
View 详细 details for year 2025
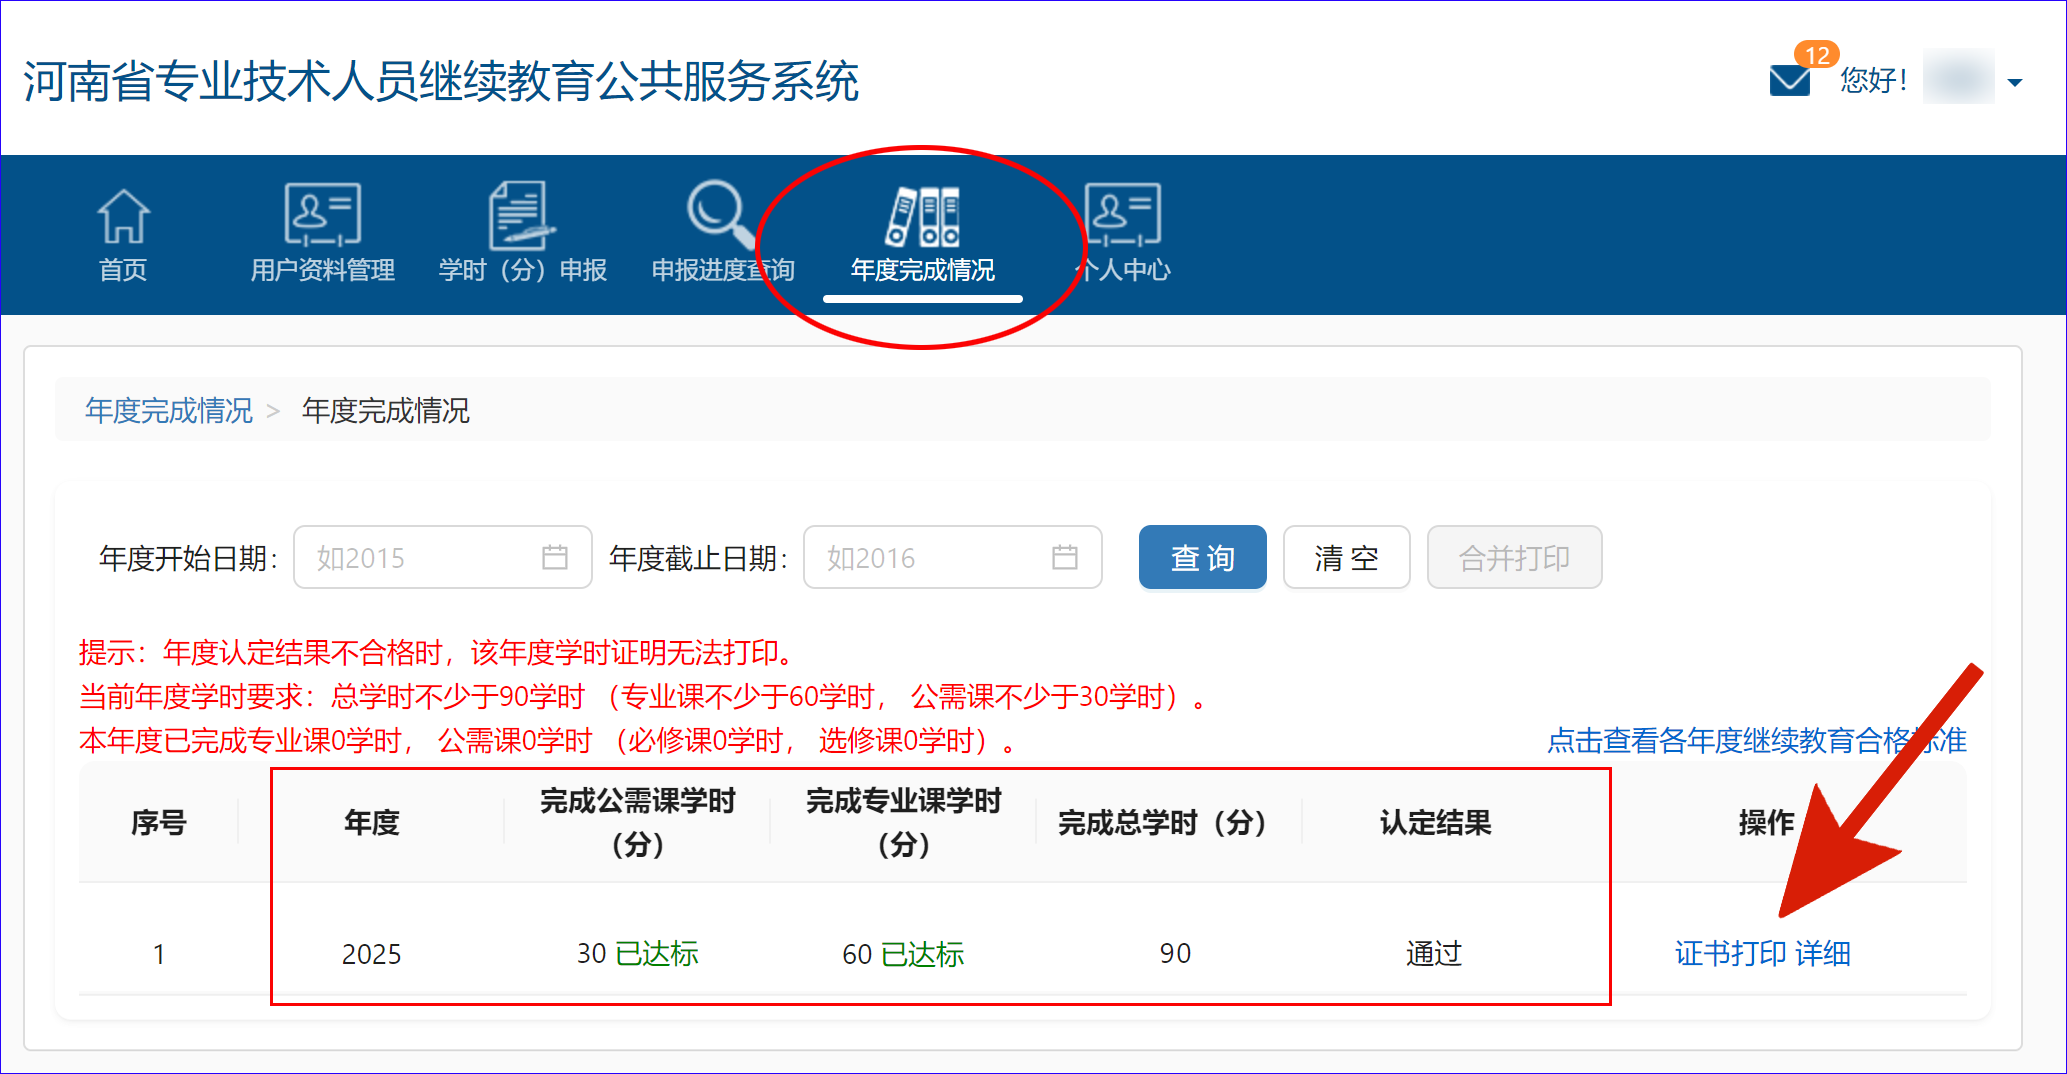pyautogui.click(x=1822, y=954)
